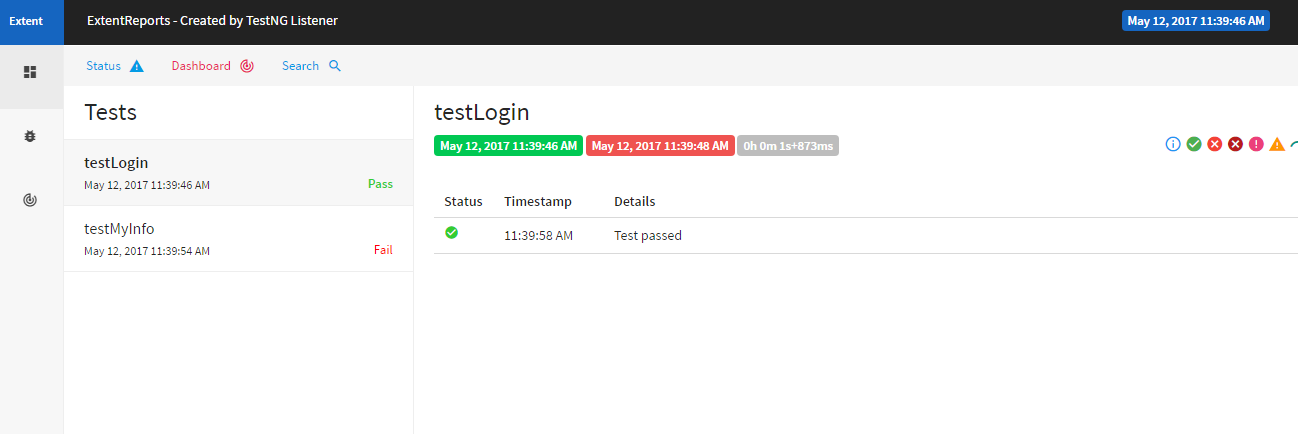
Task: Click the Search magnifier icon
Action: tap(335, 66)
